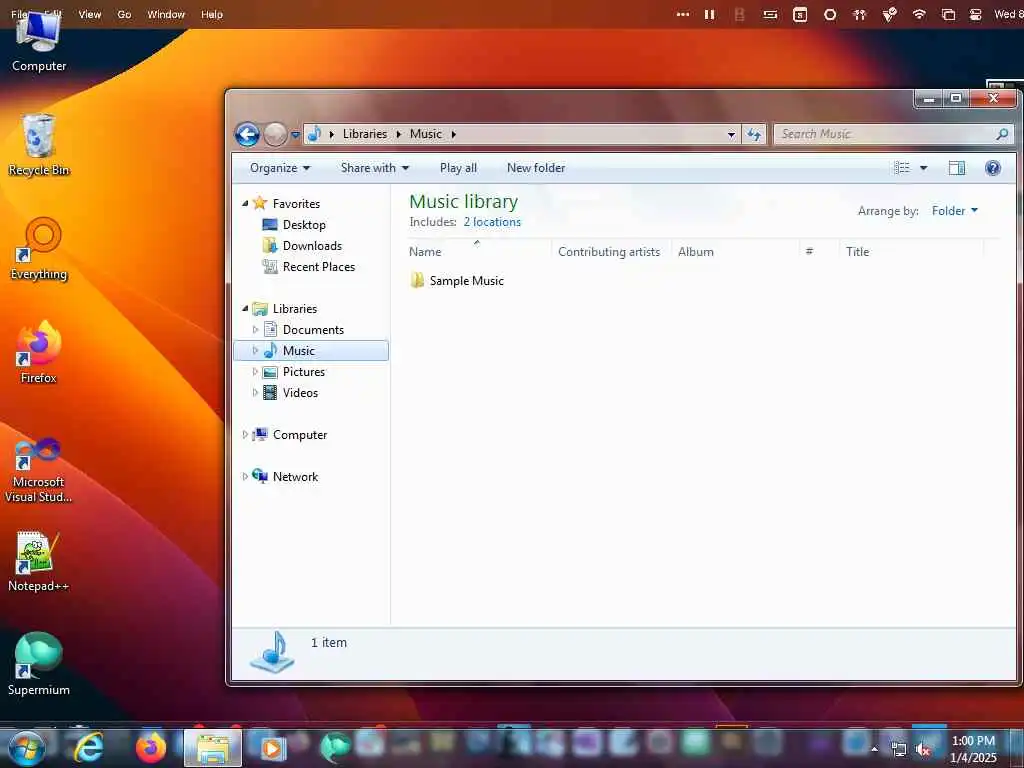1024x768 pixels.
Task: Open Windows Media Player from taskbar
Action: point(272,748)
